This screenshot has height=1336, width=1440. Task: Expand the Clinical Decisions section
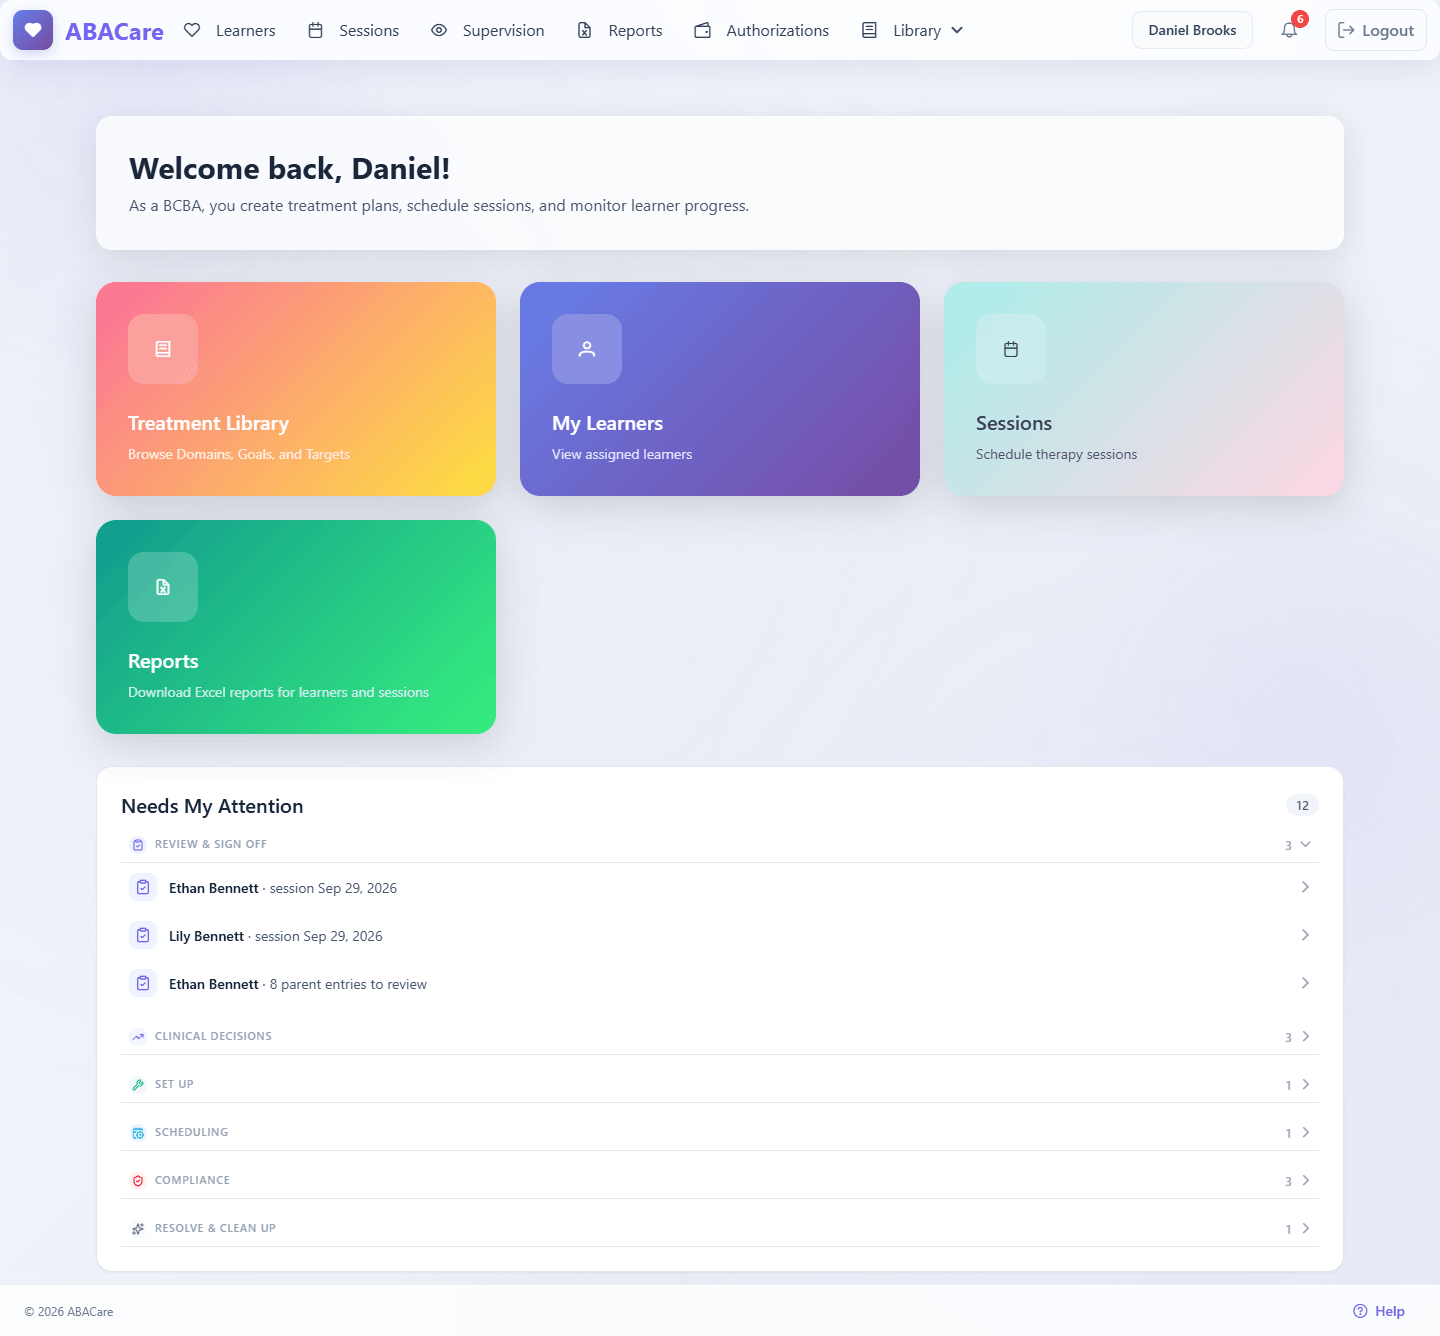tap(720, 1036)
